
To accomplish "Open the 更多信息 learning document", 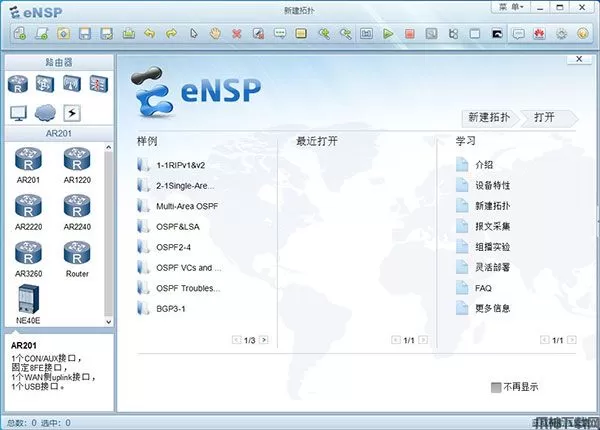I will point(483,308).
